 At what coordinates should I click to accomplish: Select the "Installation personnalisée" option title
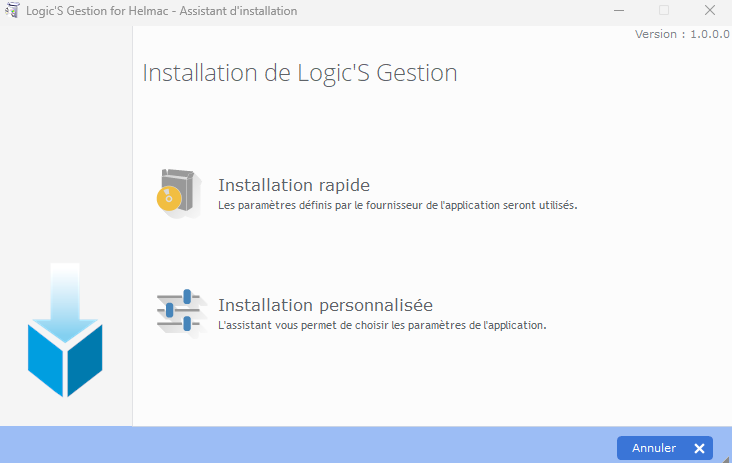(x=325, y=305)
